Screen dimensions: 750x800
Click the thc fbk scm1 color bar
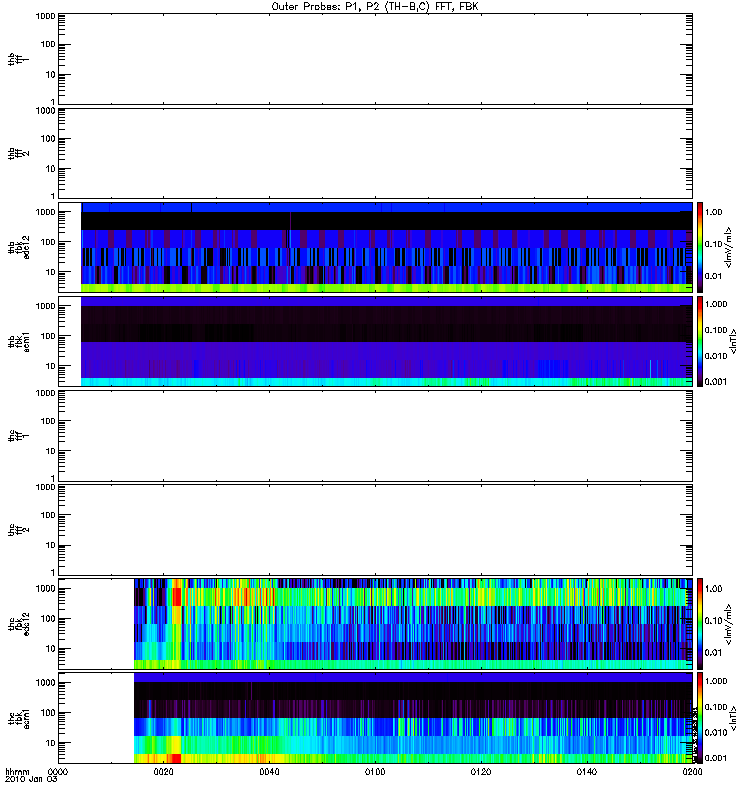700,718
